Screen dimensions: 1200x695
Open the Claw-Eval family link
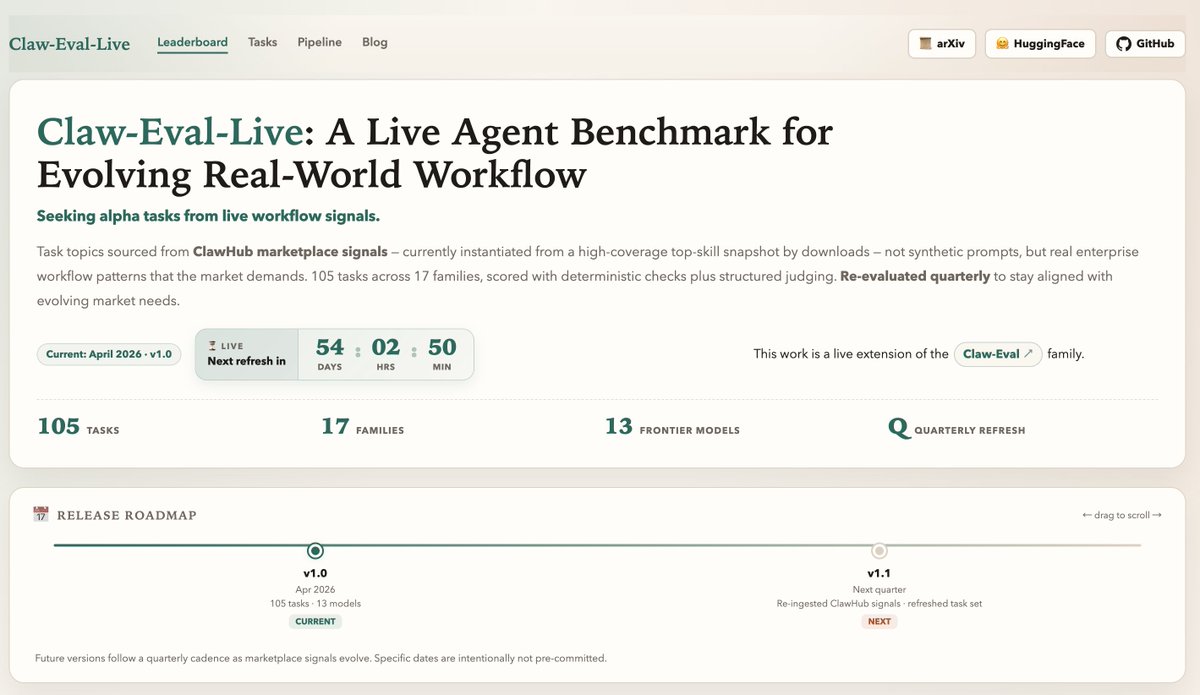tap(998, 354)
